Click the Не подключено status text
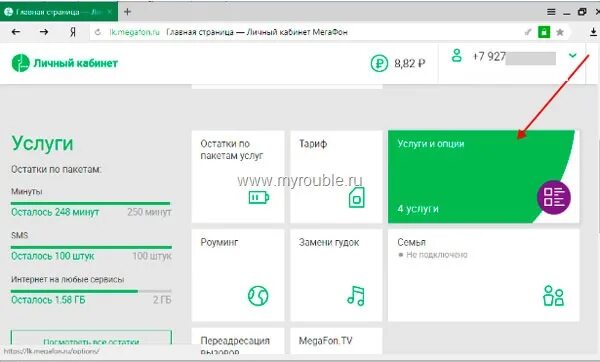The height and width of the screenshot is (362, 600). click(437, 255)
